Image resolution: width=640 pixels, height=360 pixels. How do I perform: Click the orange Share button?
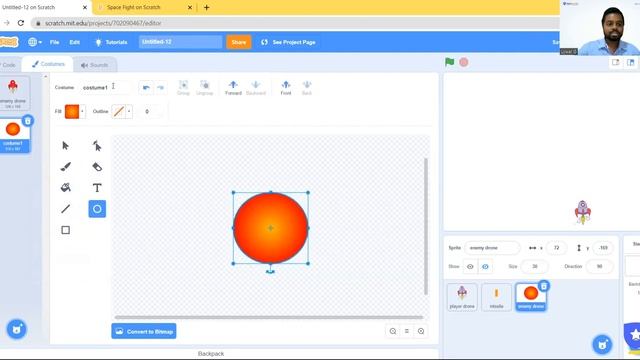[x=239, y=42]
